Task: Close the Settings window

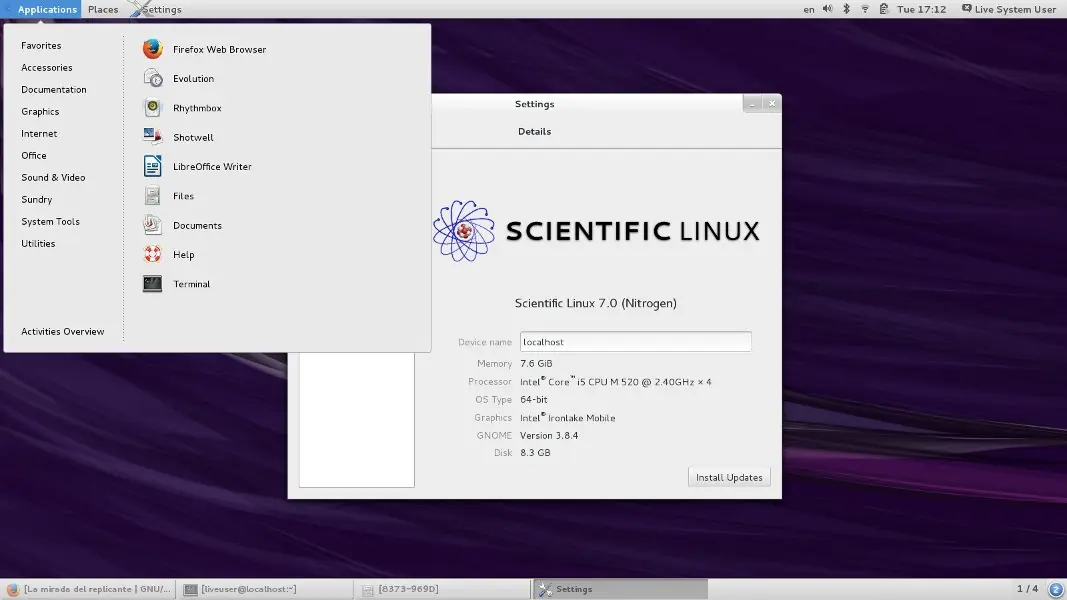Action: pyautogui.click(x=772, y=103)
